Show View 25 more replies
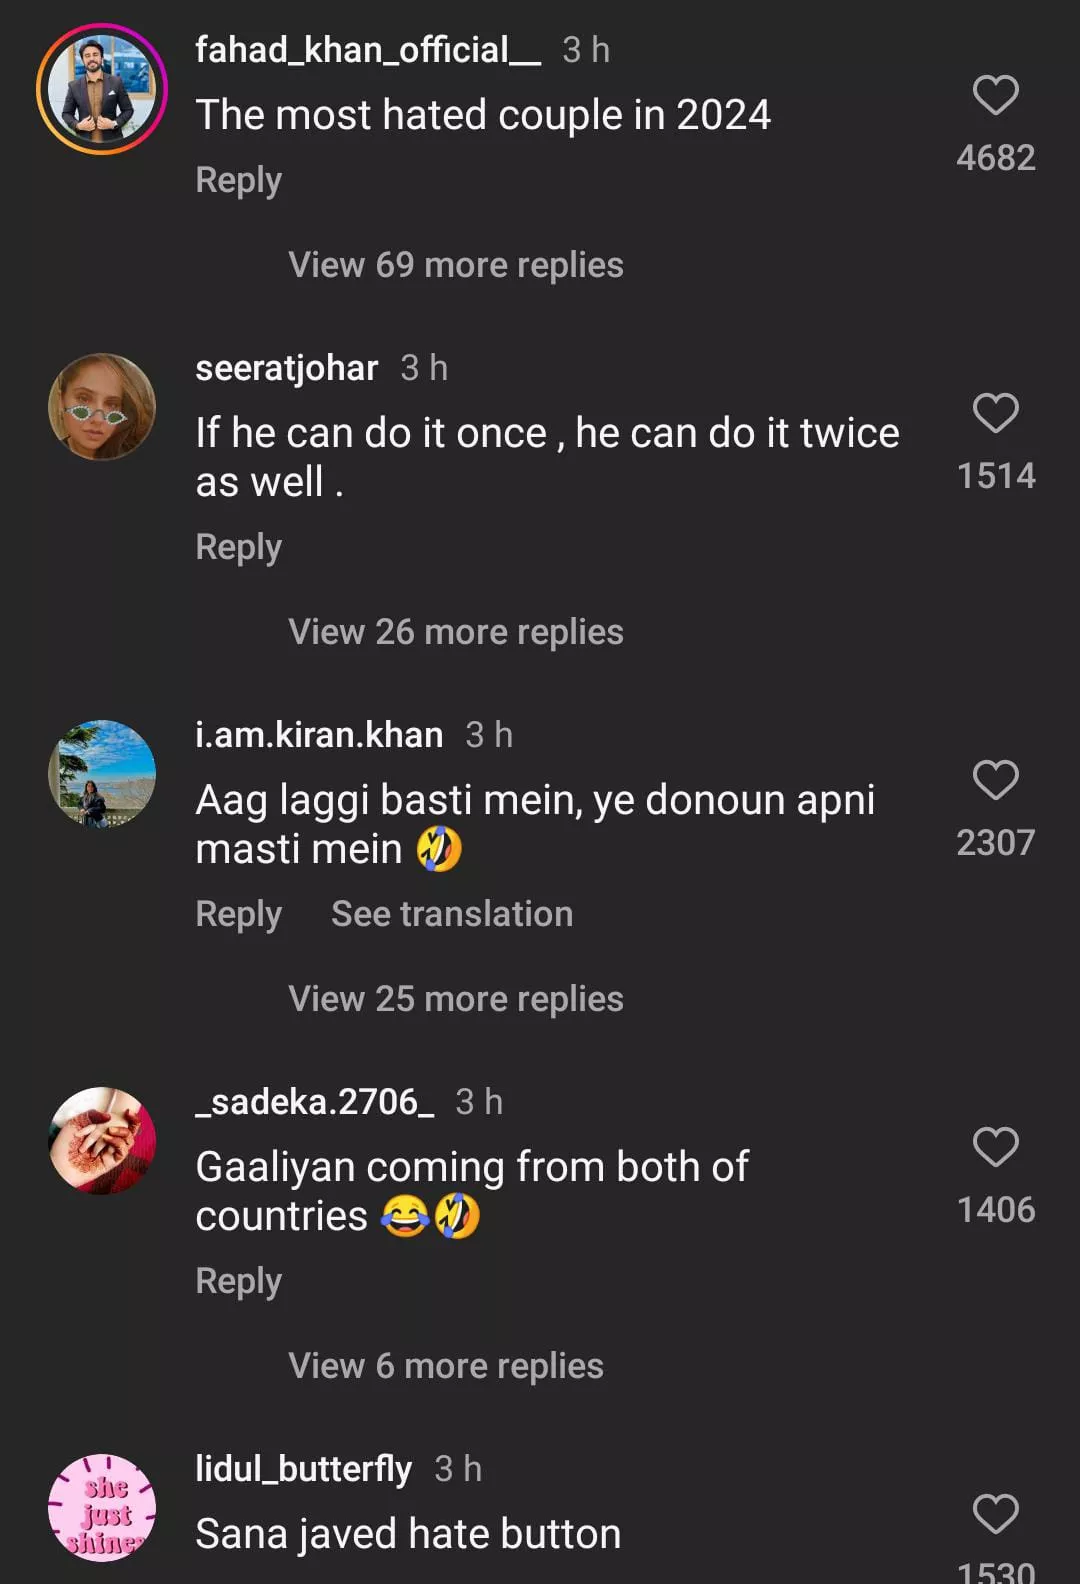The image size is (1080, 1584). (x=456, y=999)
